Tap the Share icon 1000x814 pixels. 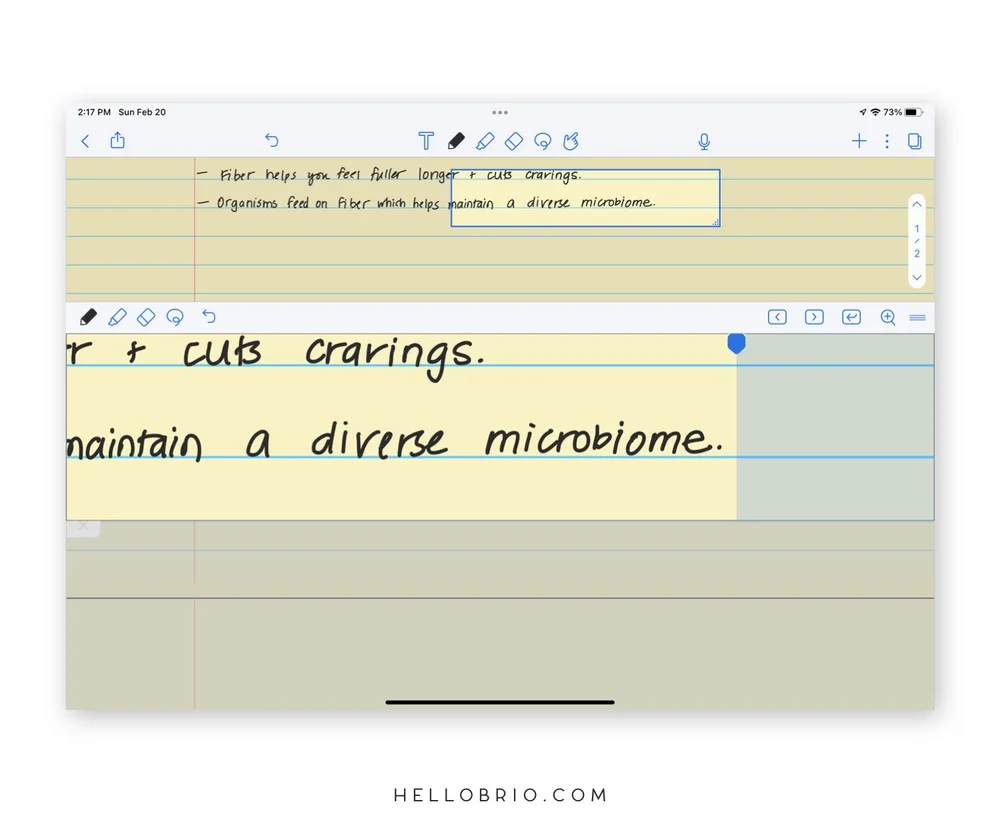(117, 141)
